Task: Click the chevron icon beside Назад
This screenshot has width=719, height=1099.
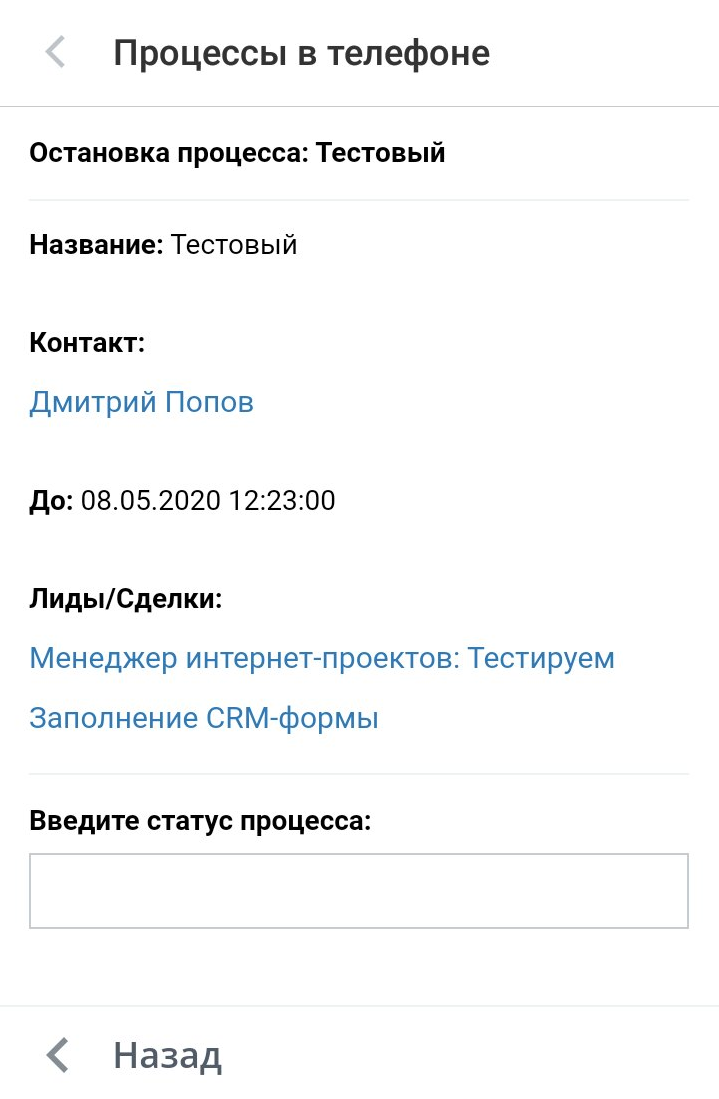Action: [59, 1055]
